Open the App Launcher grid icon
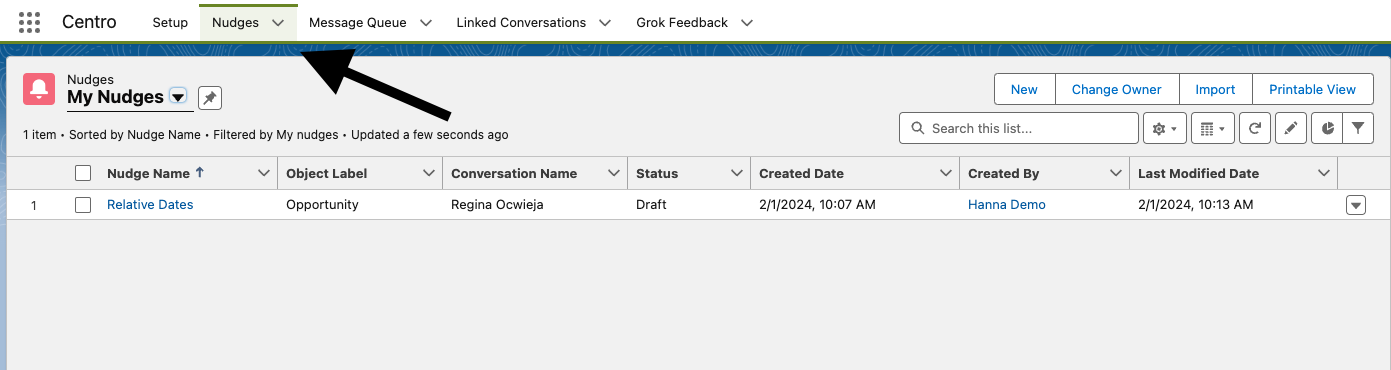 coord(30,22)
